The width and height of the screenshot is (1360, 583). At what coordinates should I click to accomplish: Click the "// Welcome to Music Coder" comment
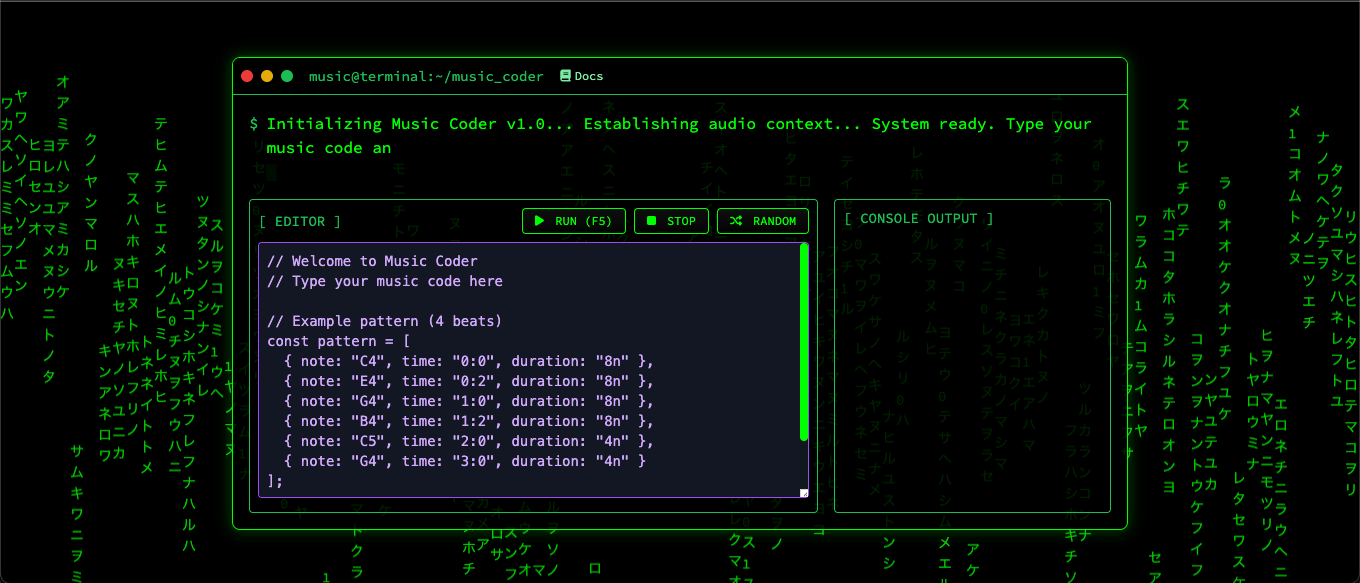point(372,261)
